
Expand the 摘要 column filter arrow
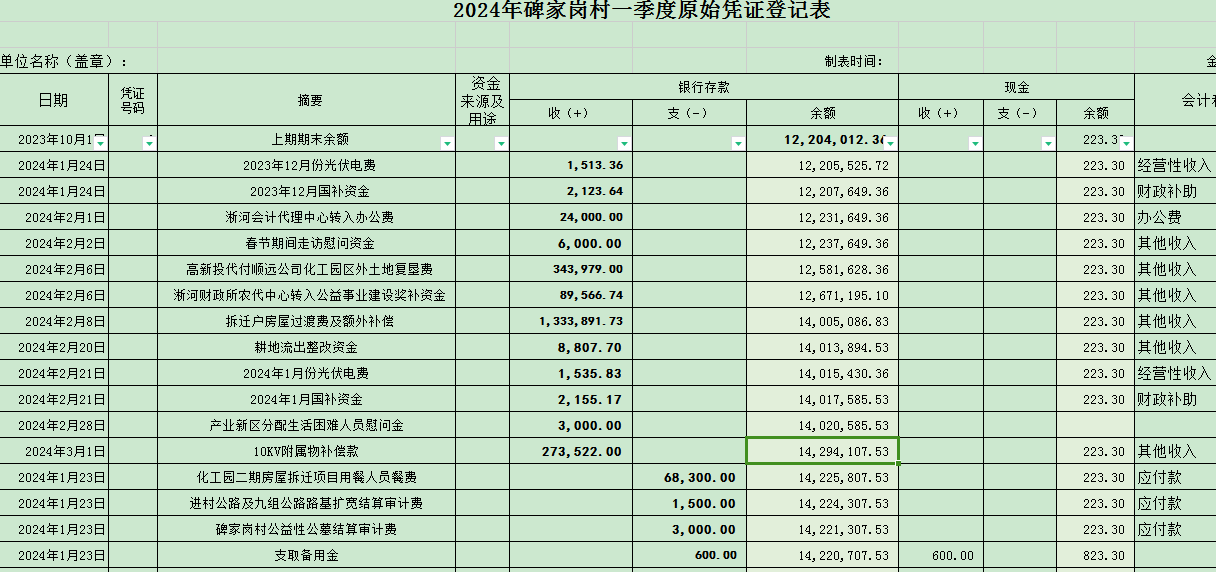tap(447, 143)
